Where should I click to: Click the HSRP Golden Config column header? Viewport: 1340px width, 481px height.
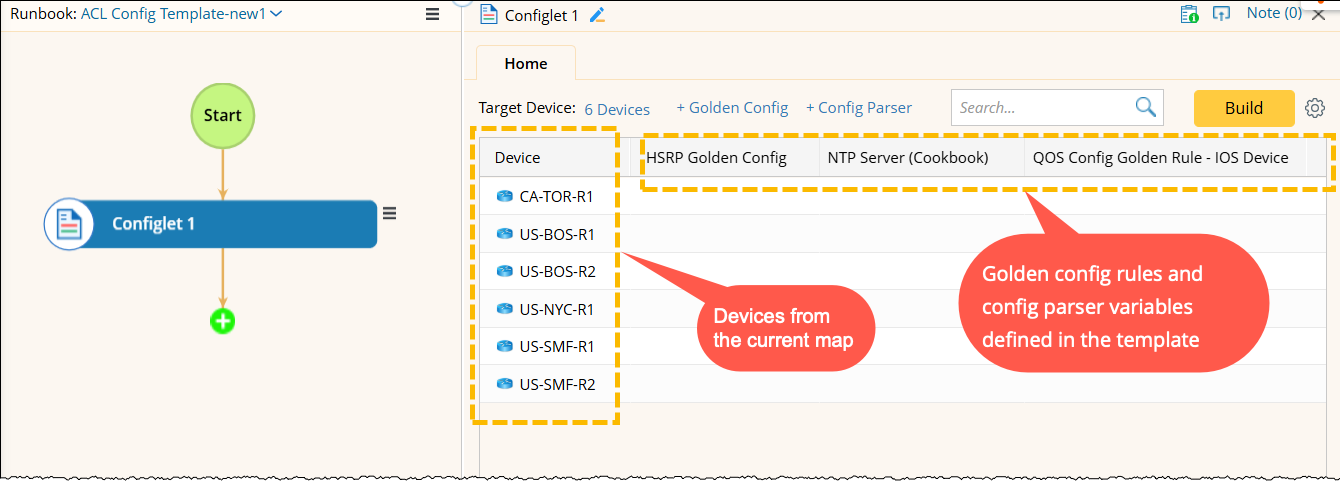tap(717, 157)
